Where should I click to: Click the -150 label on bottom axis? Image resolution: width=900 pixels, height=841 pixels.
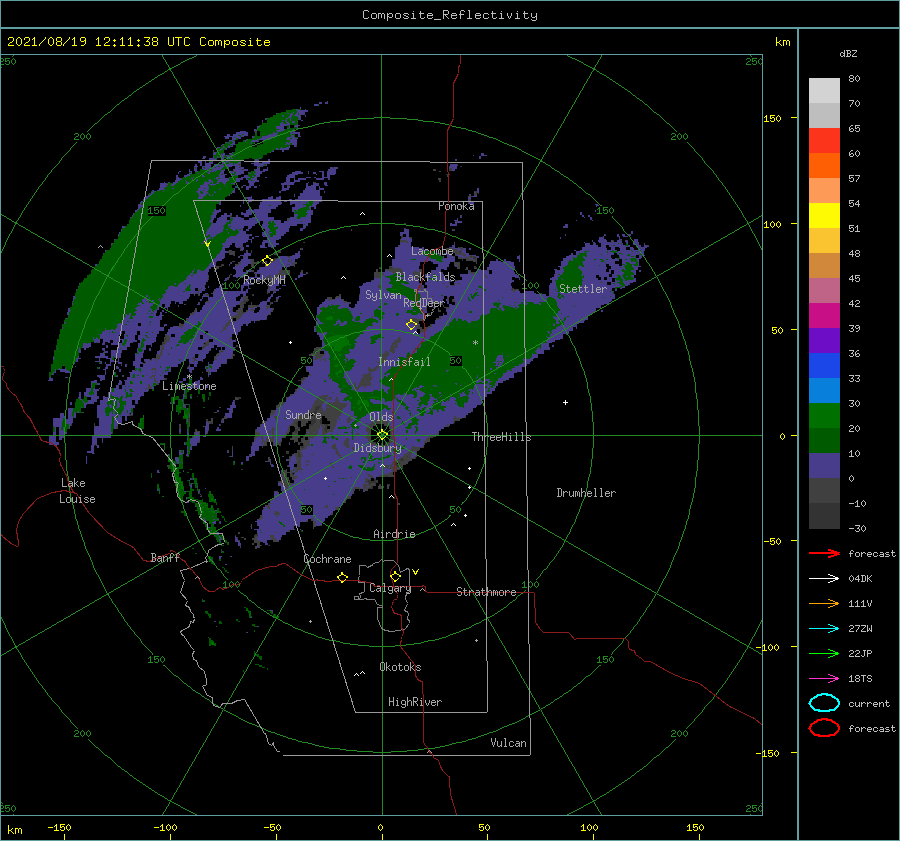click(x=59, y=827)
